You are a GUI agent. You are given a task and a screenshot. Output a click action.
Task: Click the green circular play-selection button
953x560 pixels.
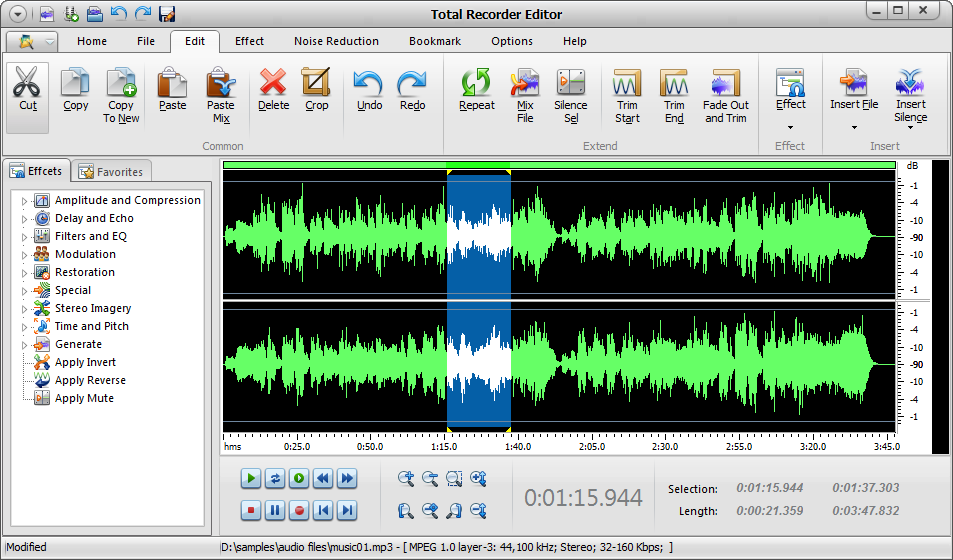tap(298, 479)
